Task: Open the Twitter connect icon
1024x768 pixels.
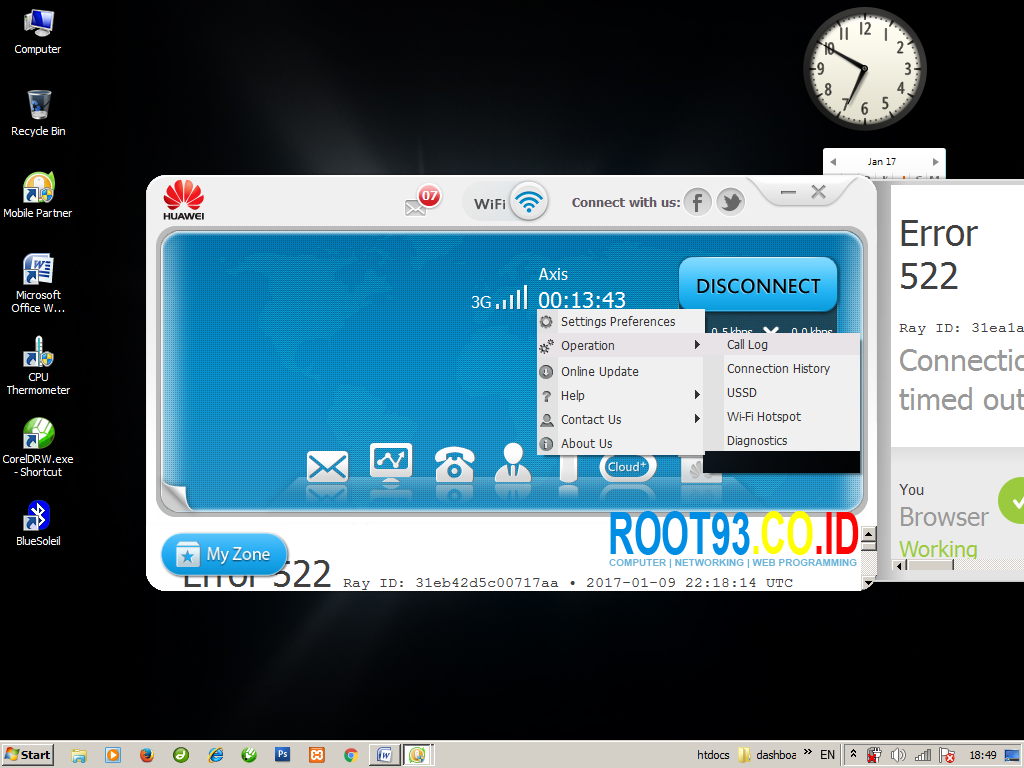Action: click(x=731, y=202)
